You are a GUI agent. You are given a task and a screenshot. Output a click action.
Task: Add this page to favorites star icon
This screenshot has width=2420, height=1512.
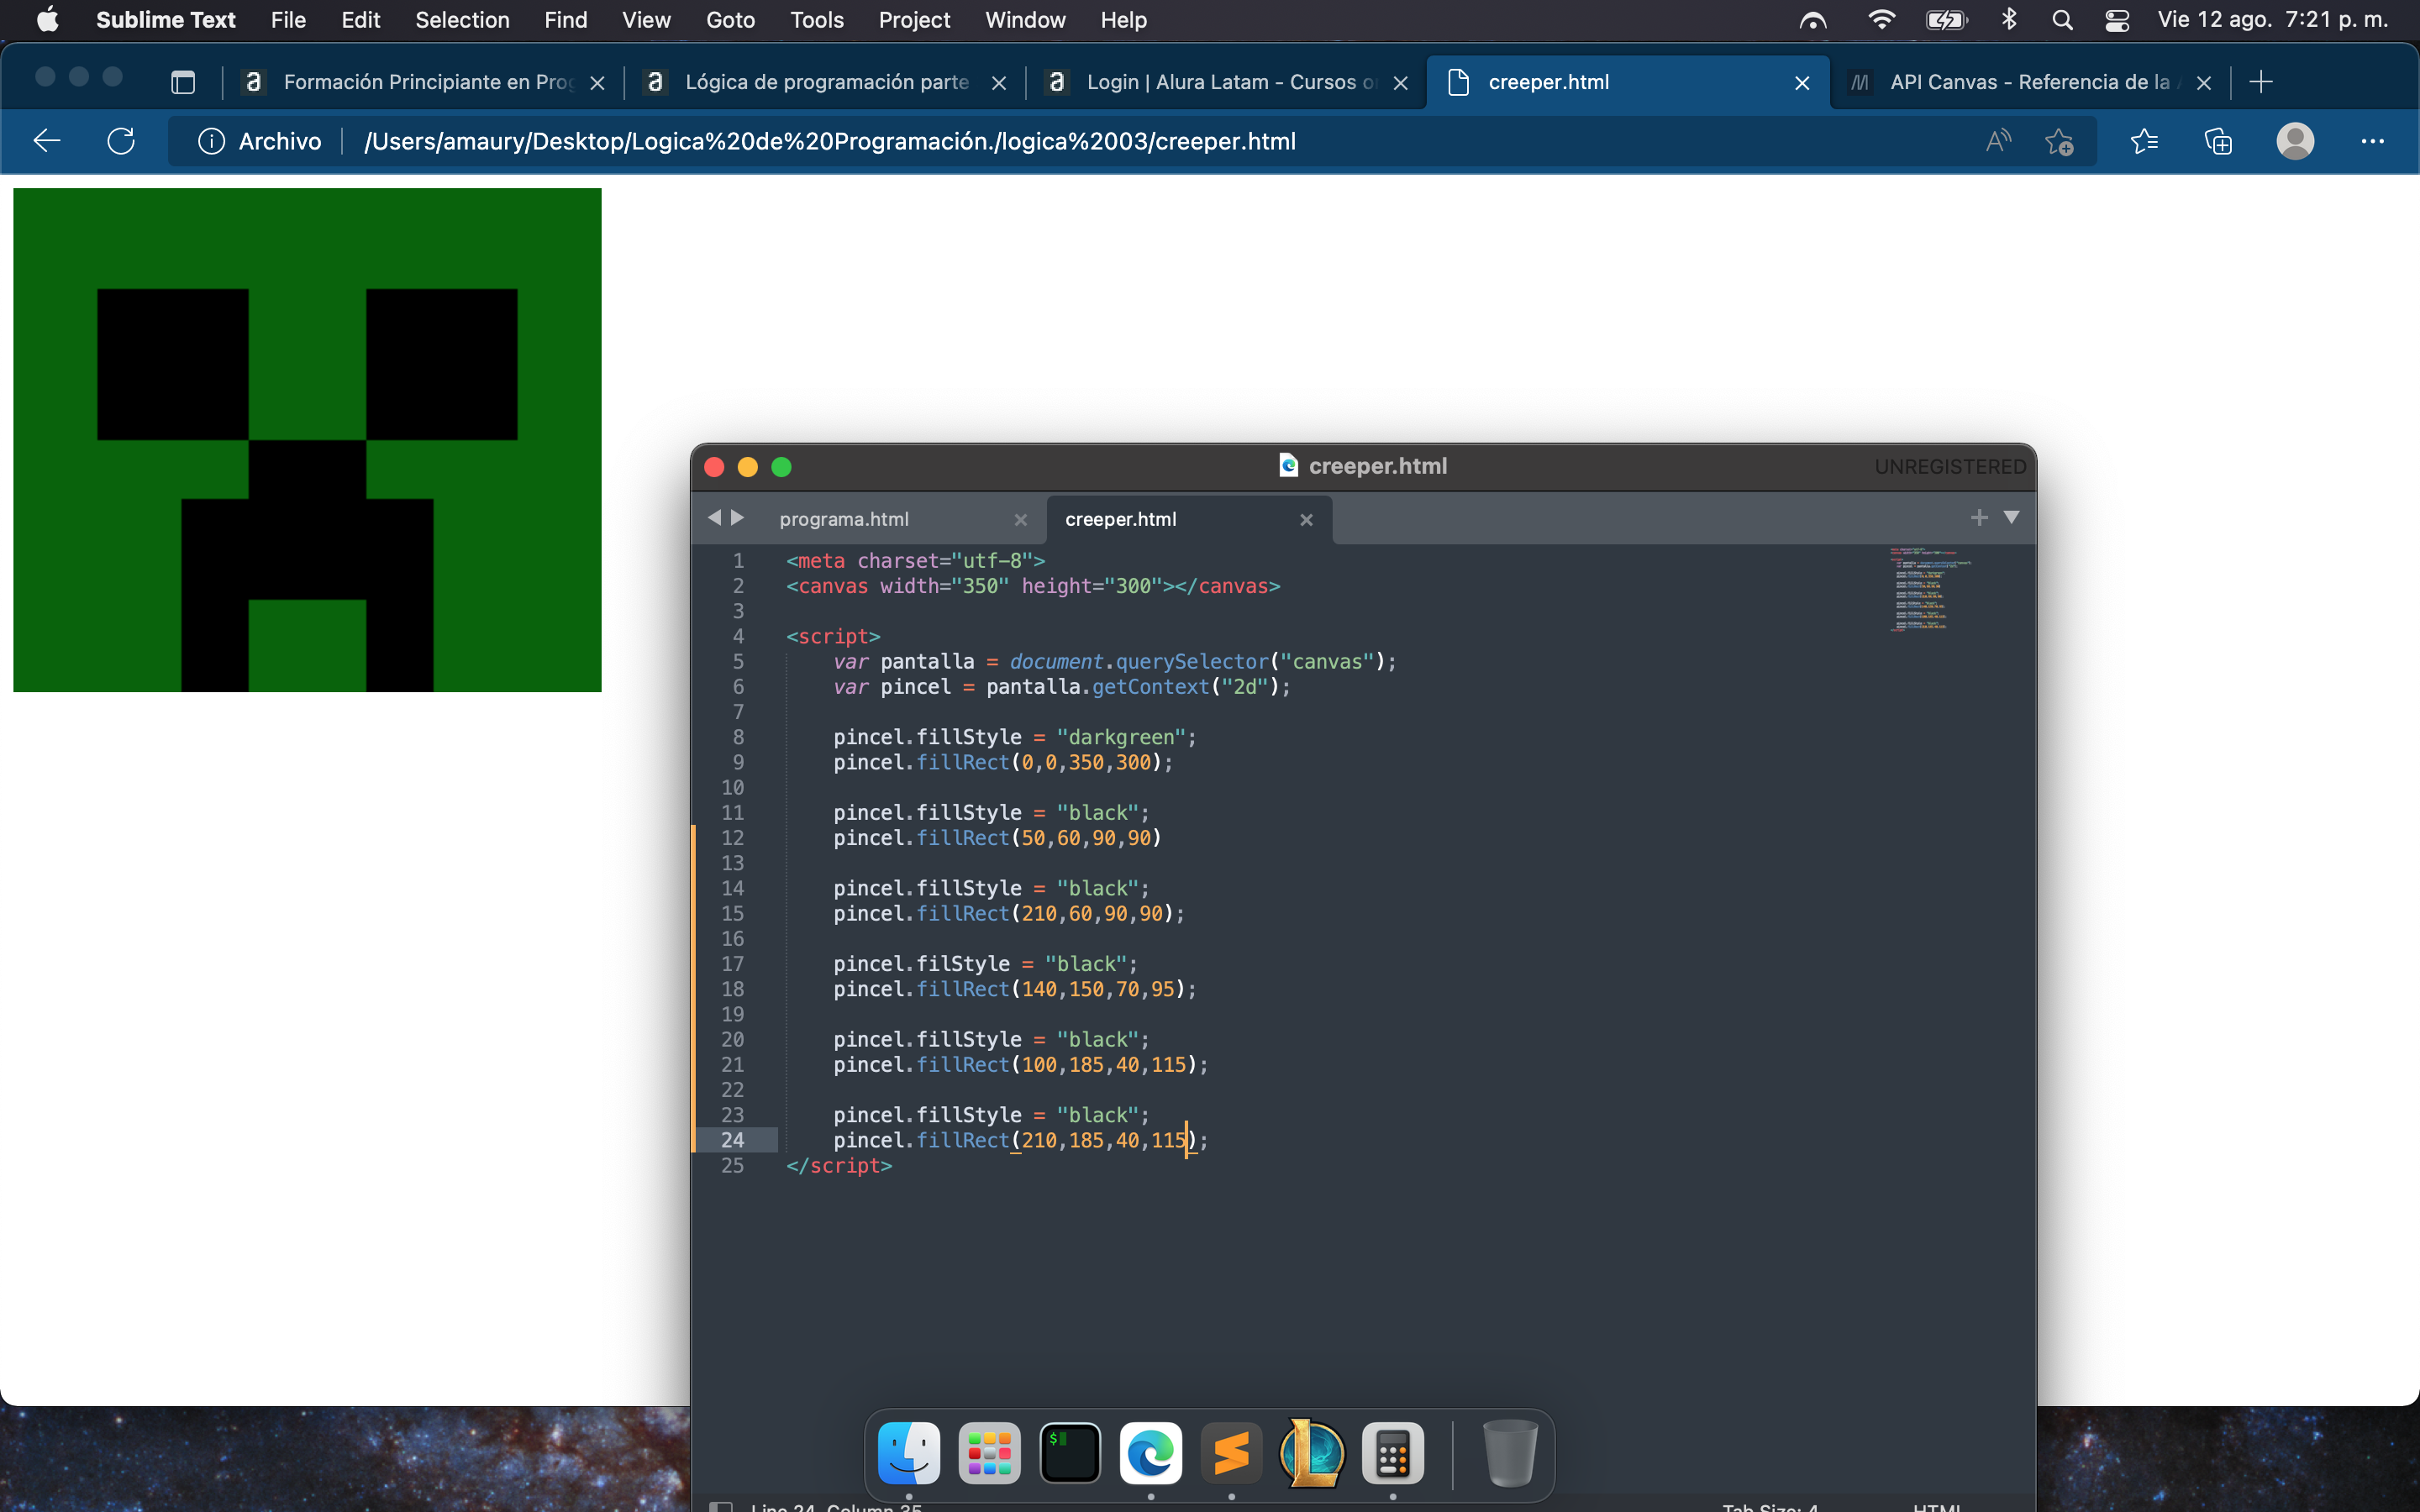coord(2059,141)
